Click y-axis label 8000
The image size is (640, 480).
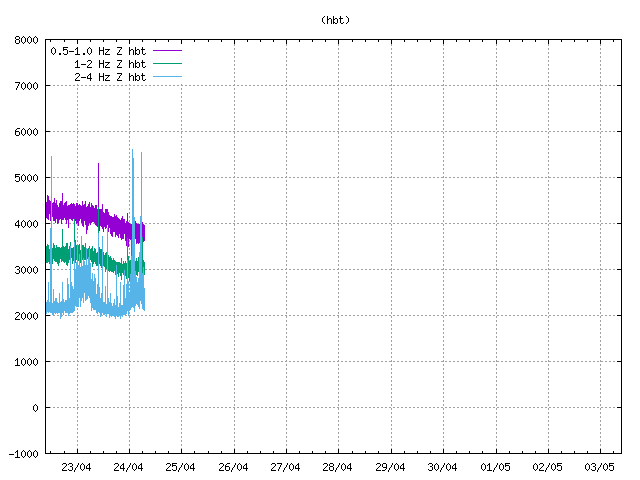26,40
